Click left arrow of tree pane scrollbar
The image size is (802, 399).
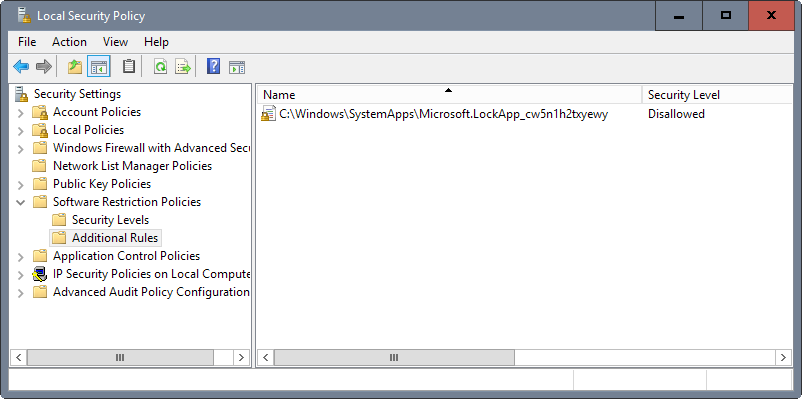coord(18,357)
